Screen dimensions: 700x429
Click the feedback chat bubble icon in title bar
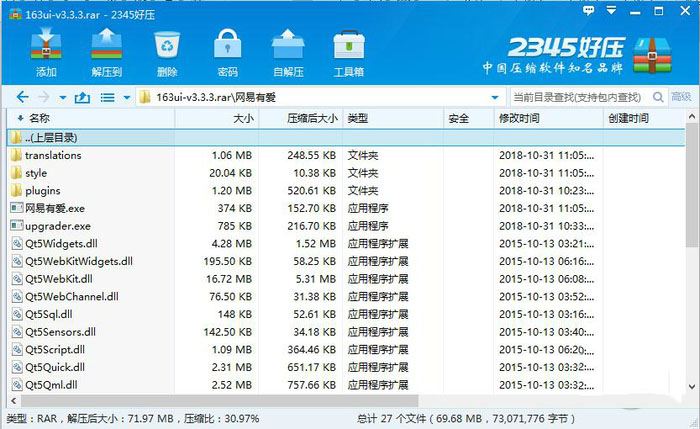(588, 11)
